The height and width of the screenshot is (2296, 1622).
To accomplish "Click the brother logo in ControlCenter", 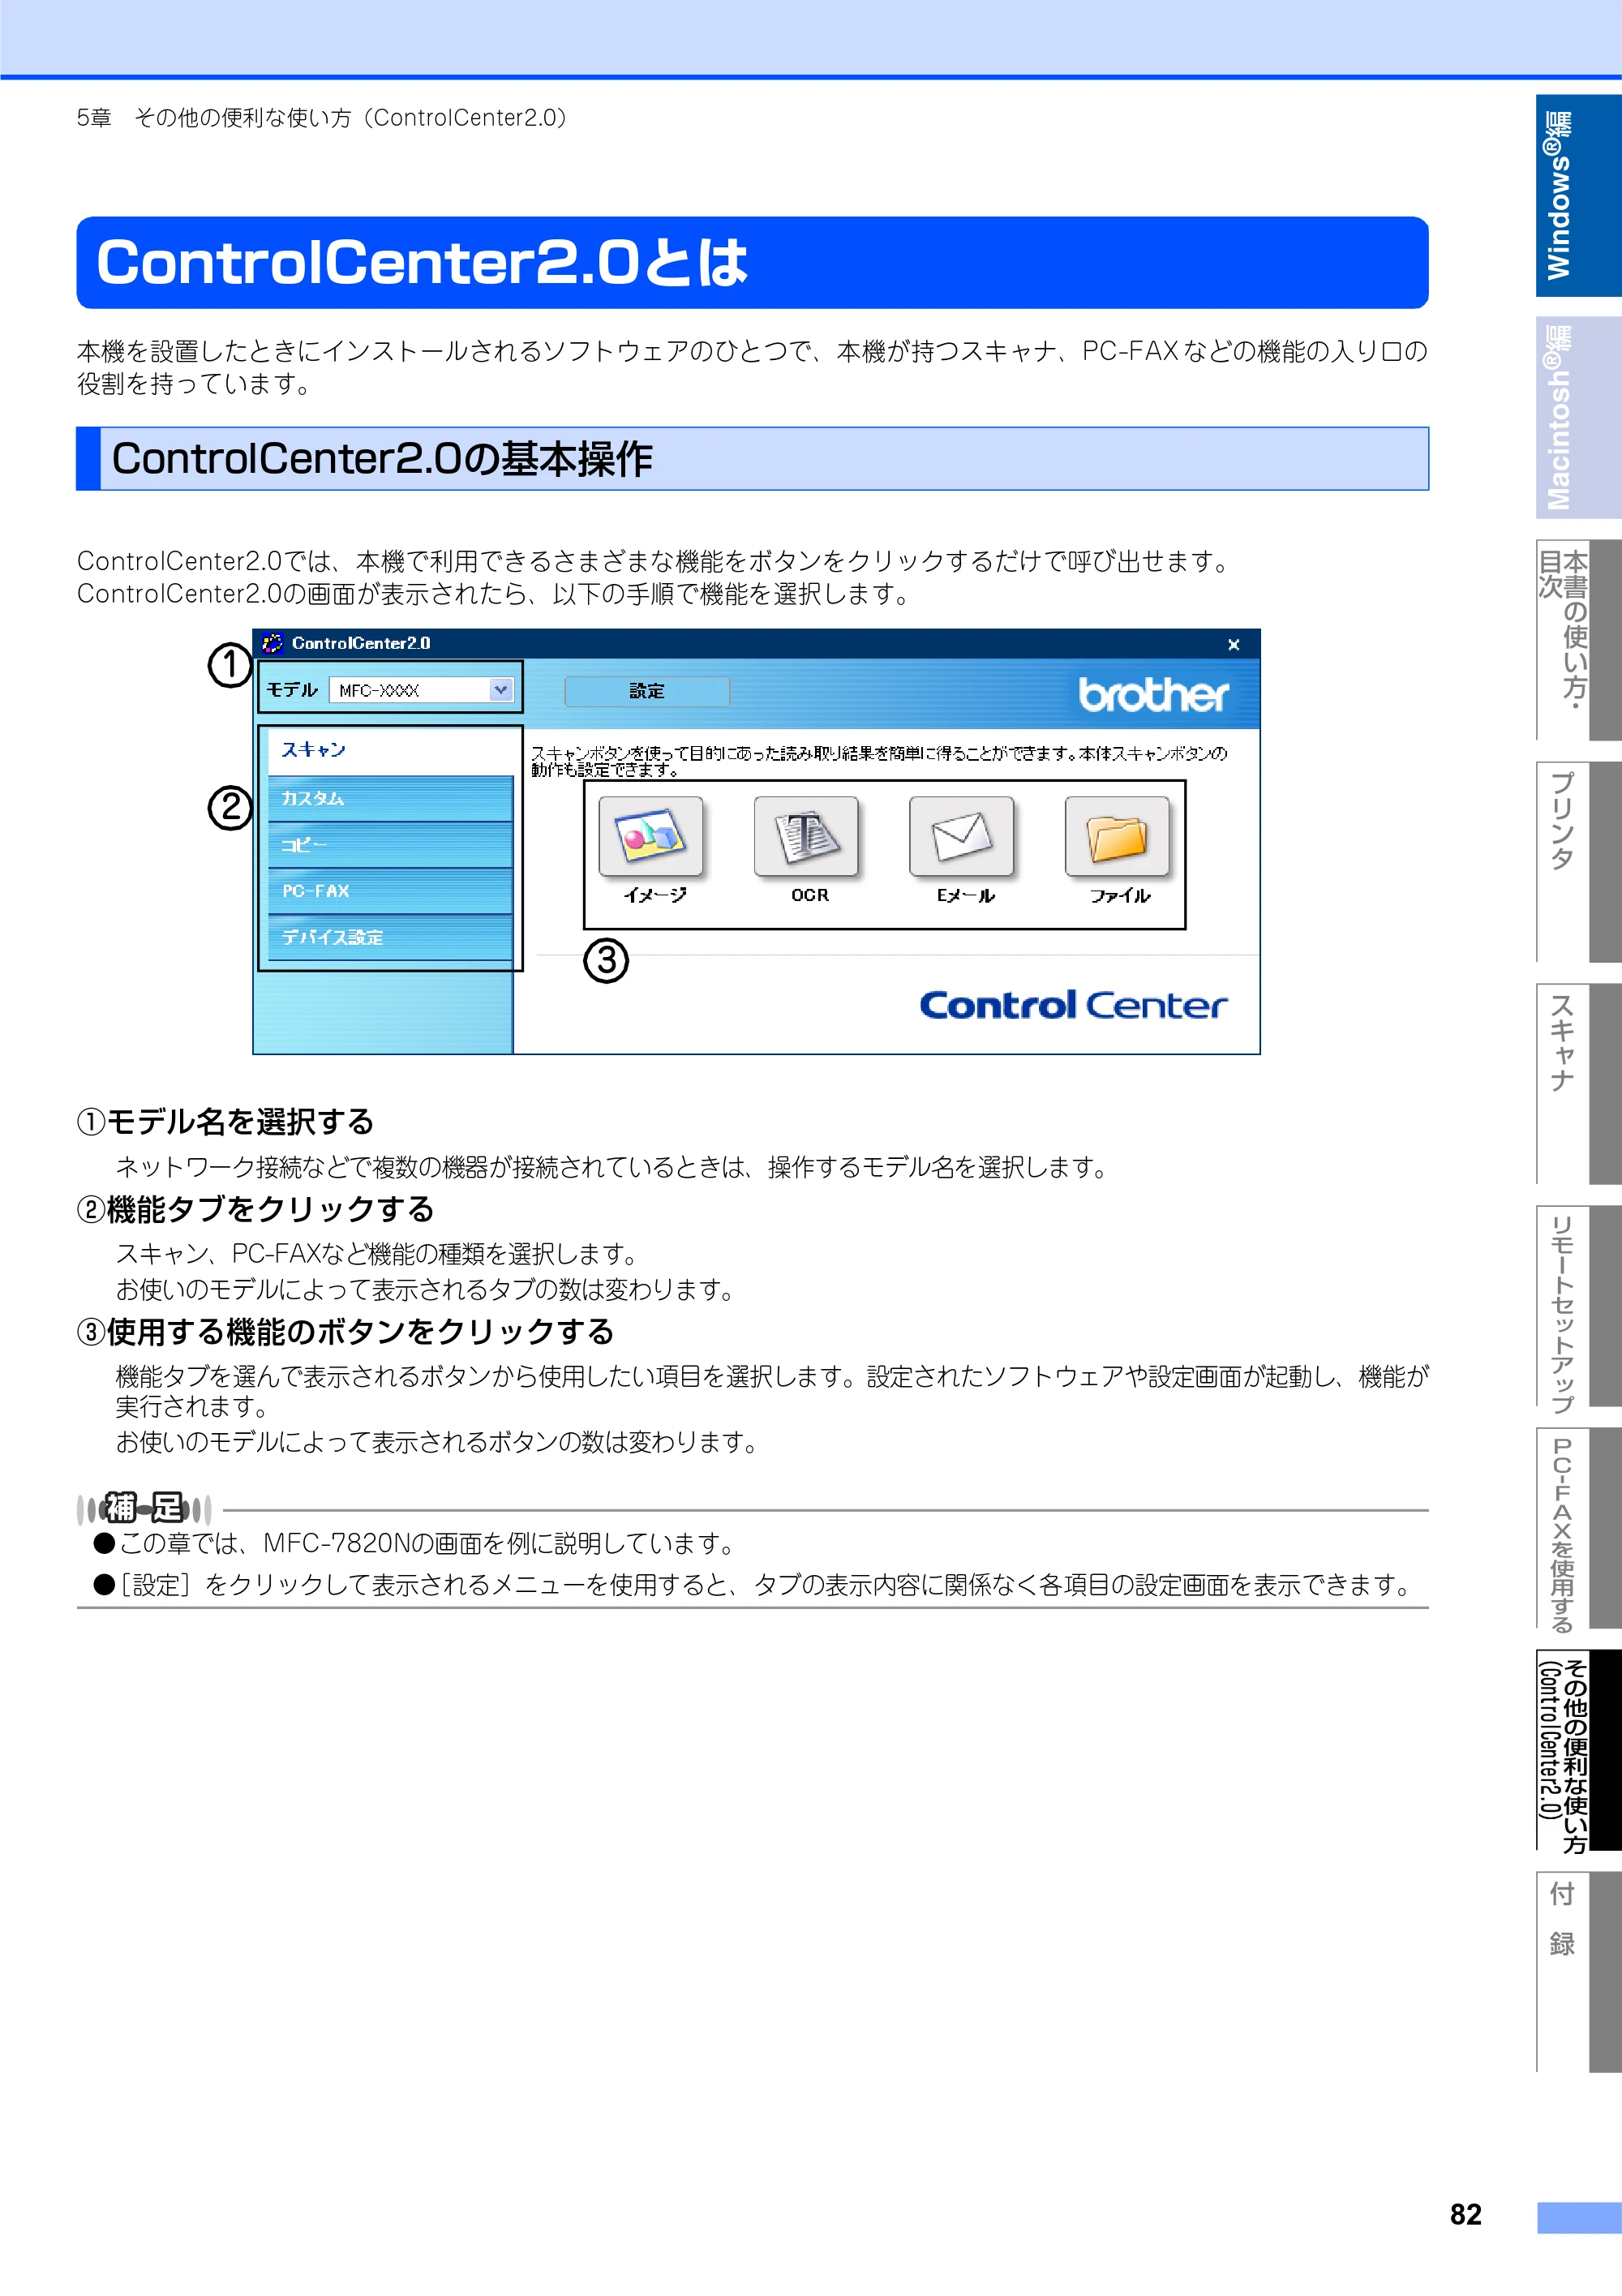I will 1153,694.
